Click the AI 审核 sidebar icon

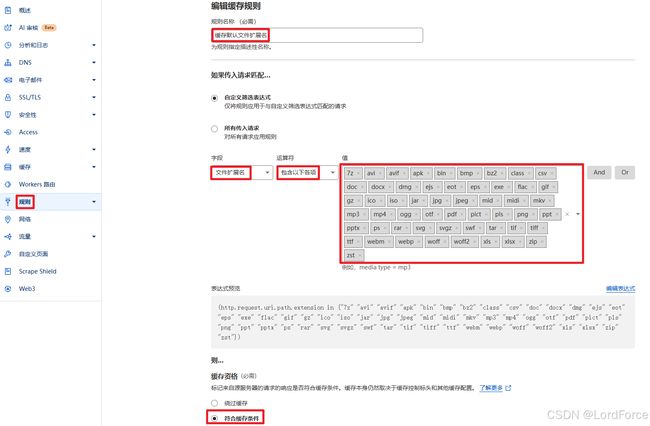tap(7, 27)
